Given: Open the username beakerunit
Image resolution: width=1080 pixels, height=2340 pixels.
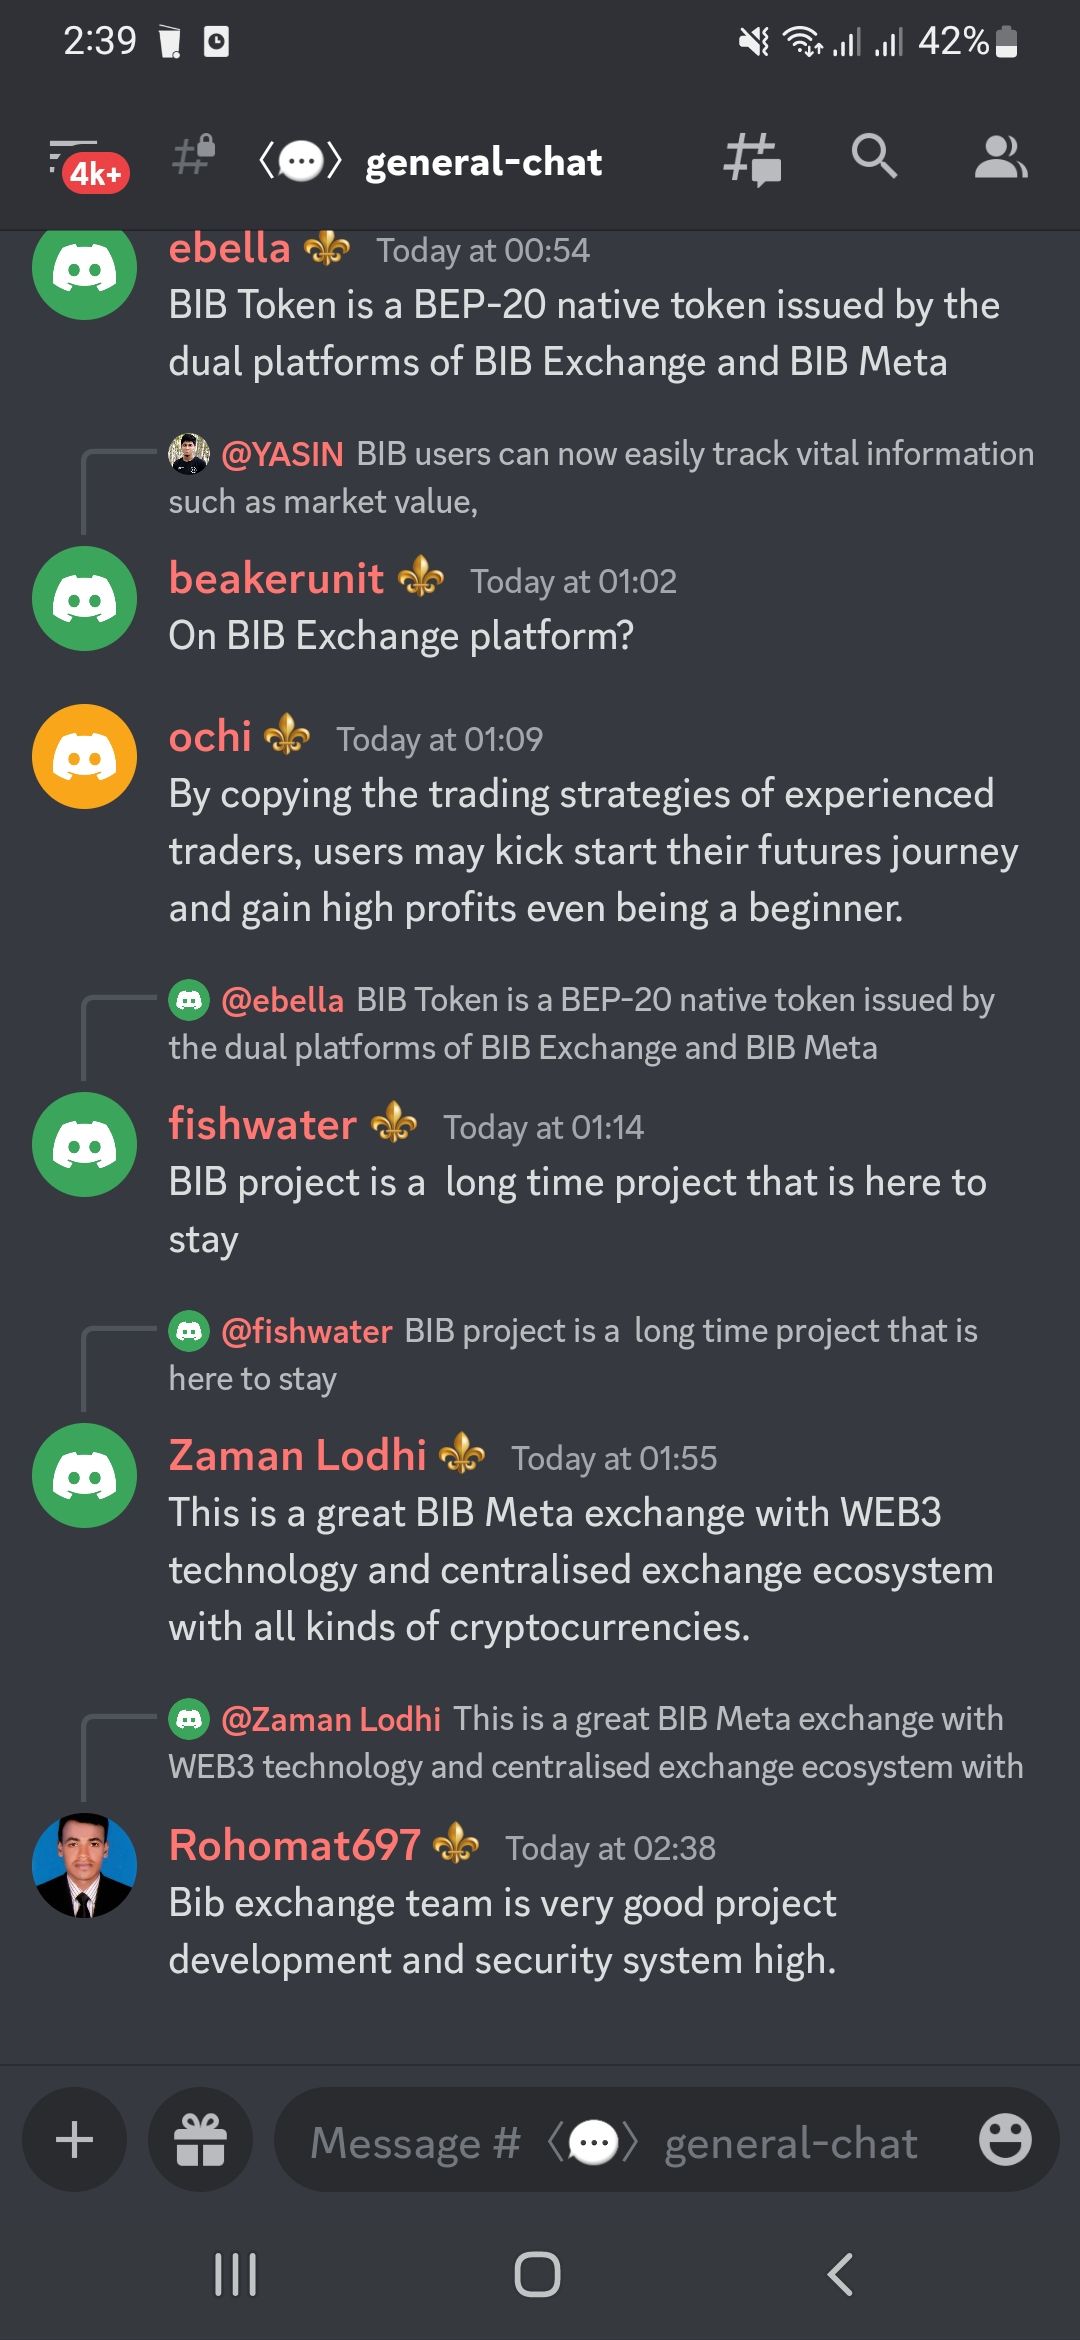Looking at the screenshot, I should pyautogui.click(x=276, y=578).
